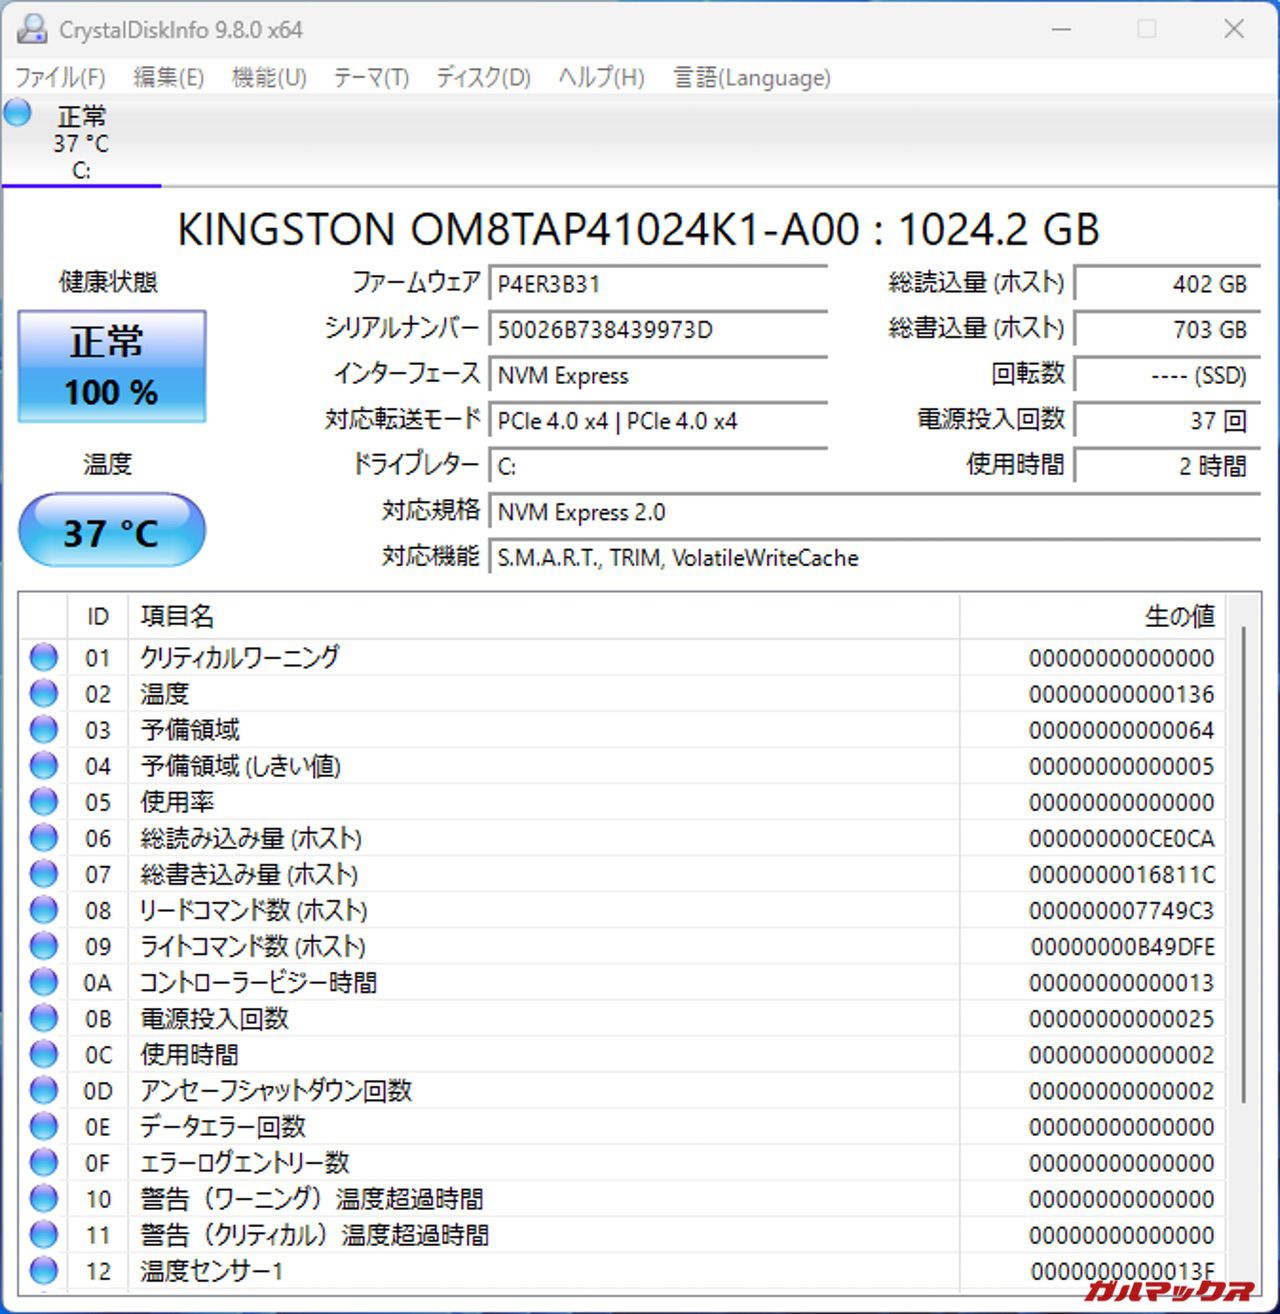Click status icon for 総書き込み量 (ホスト) row

(x=44, y=874)
